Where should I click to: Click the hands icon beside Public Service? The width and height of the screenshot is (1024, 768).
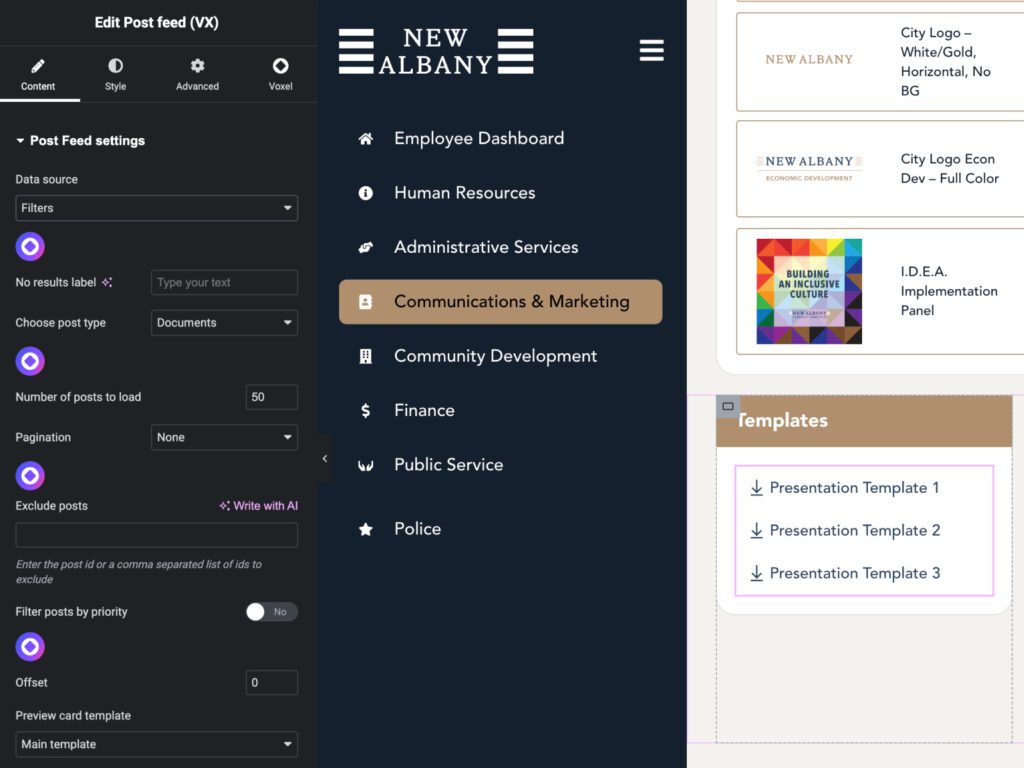(366, 466)
